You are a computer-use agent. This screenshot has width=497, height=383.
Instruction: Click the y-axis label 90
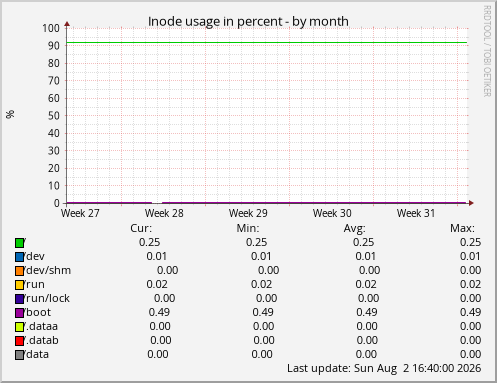click(54, 46)
